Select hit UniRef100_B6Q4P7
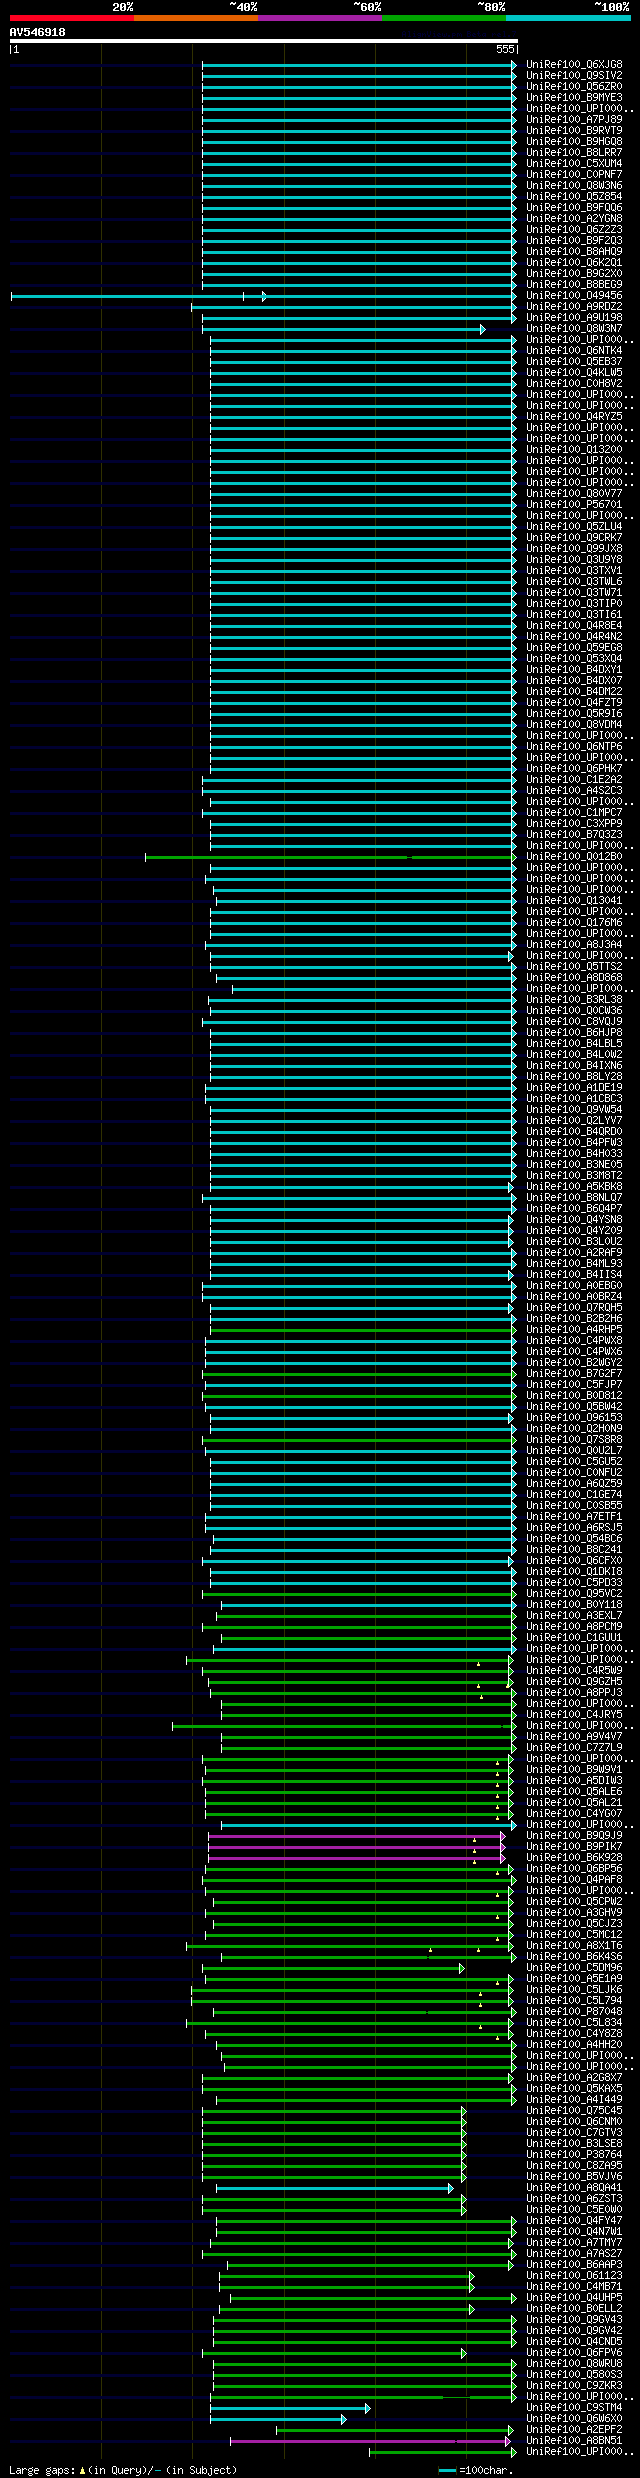640x2478 pixels. [574, 1208]
